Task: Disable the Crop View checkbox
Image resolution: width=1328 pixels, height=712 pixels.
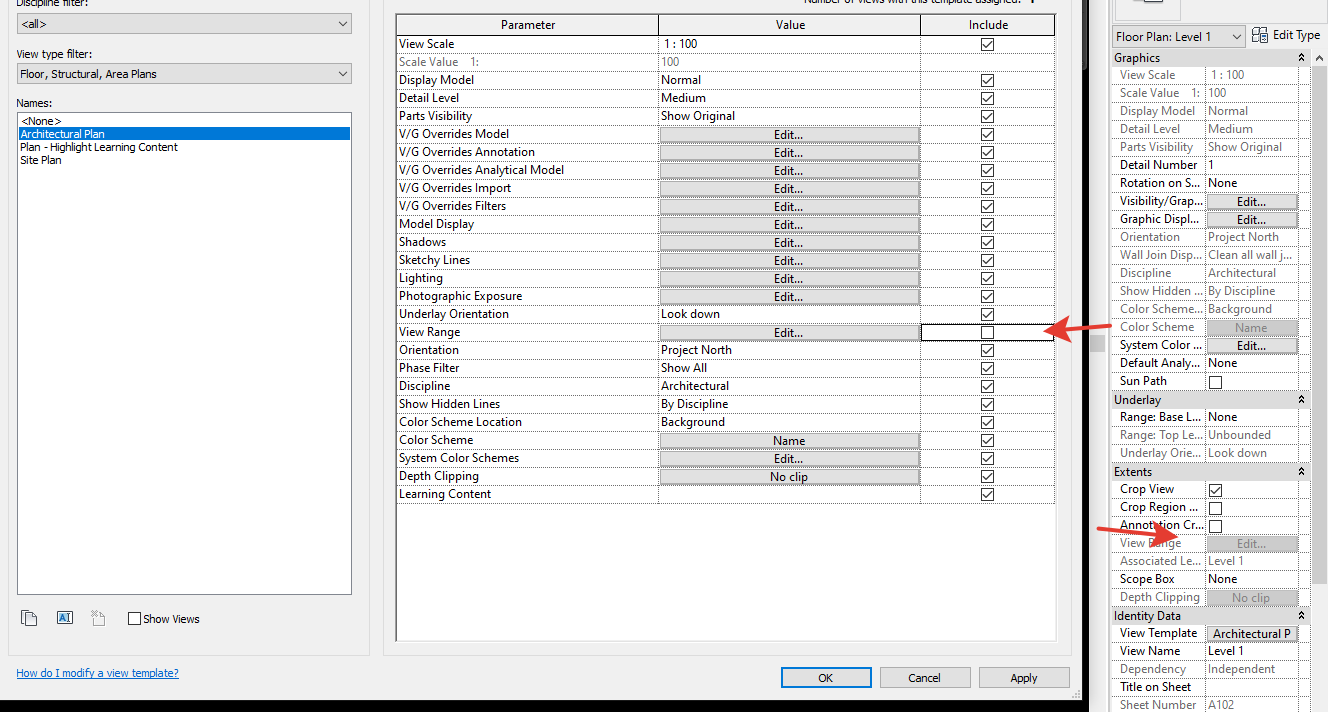Action: tap(1215, 489)
